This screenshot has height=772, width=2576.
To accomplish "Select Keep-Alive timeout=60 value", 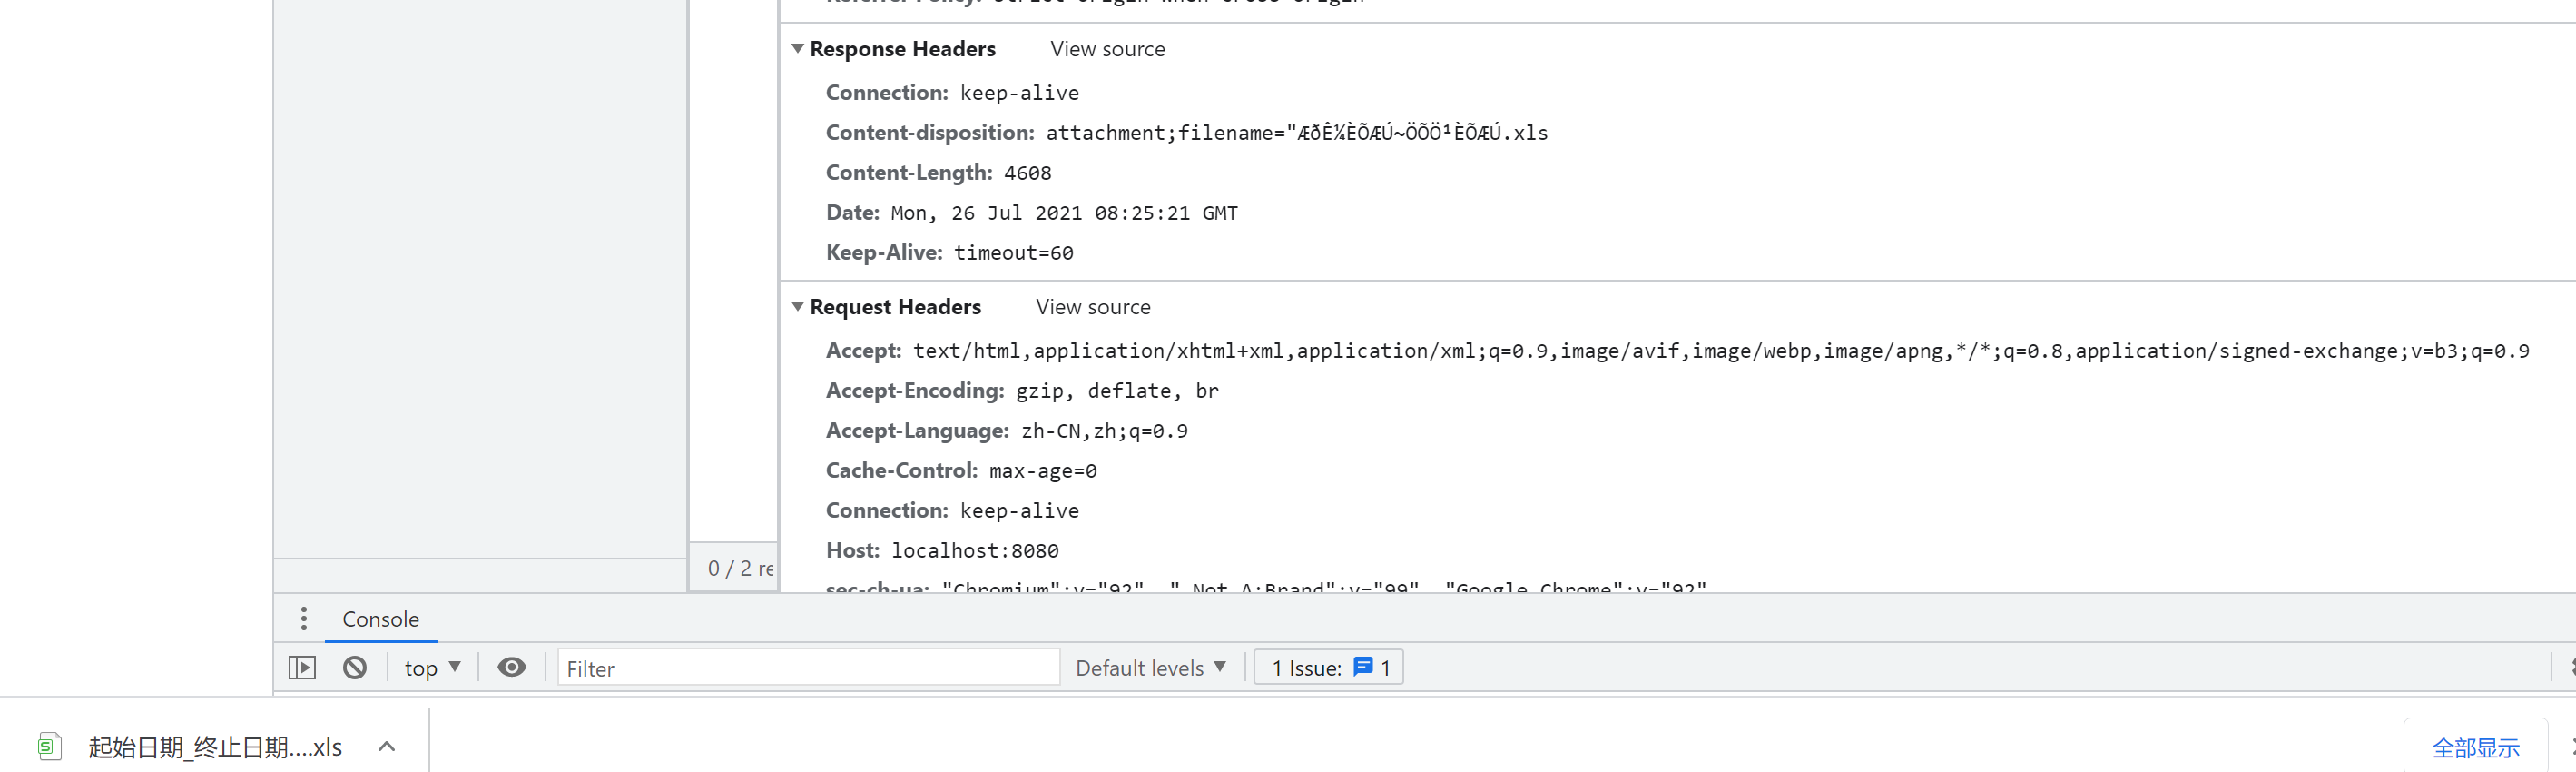I will point(1013,253).
